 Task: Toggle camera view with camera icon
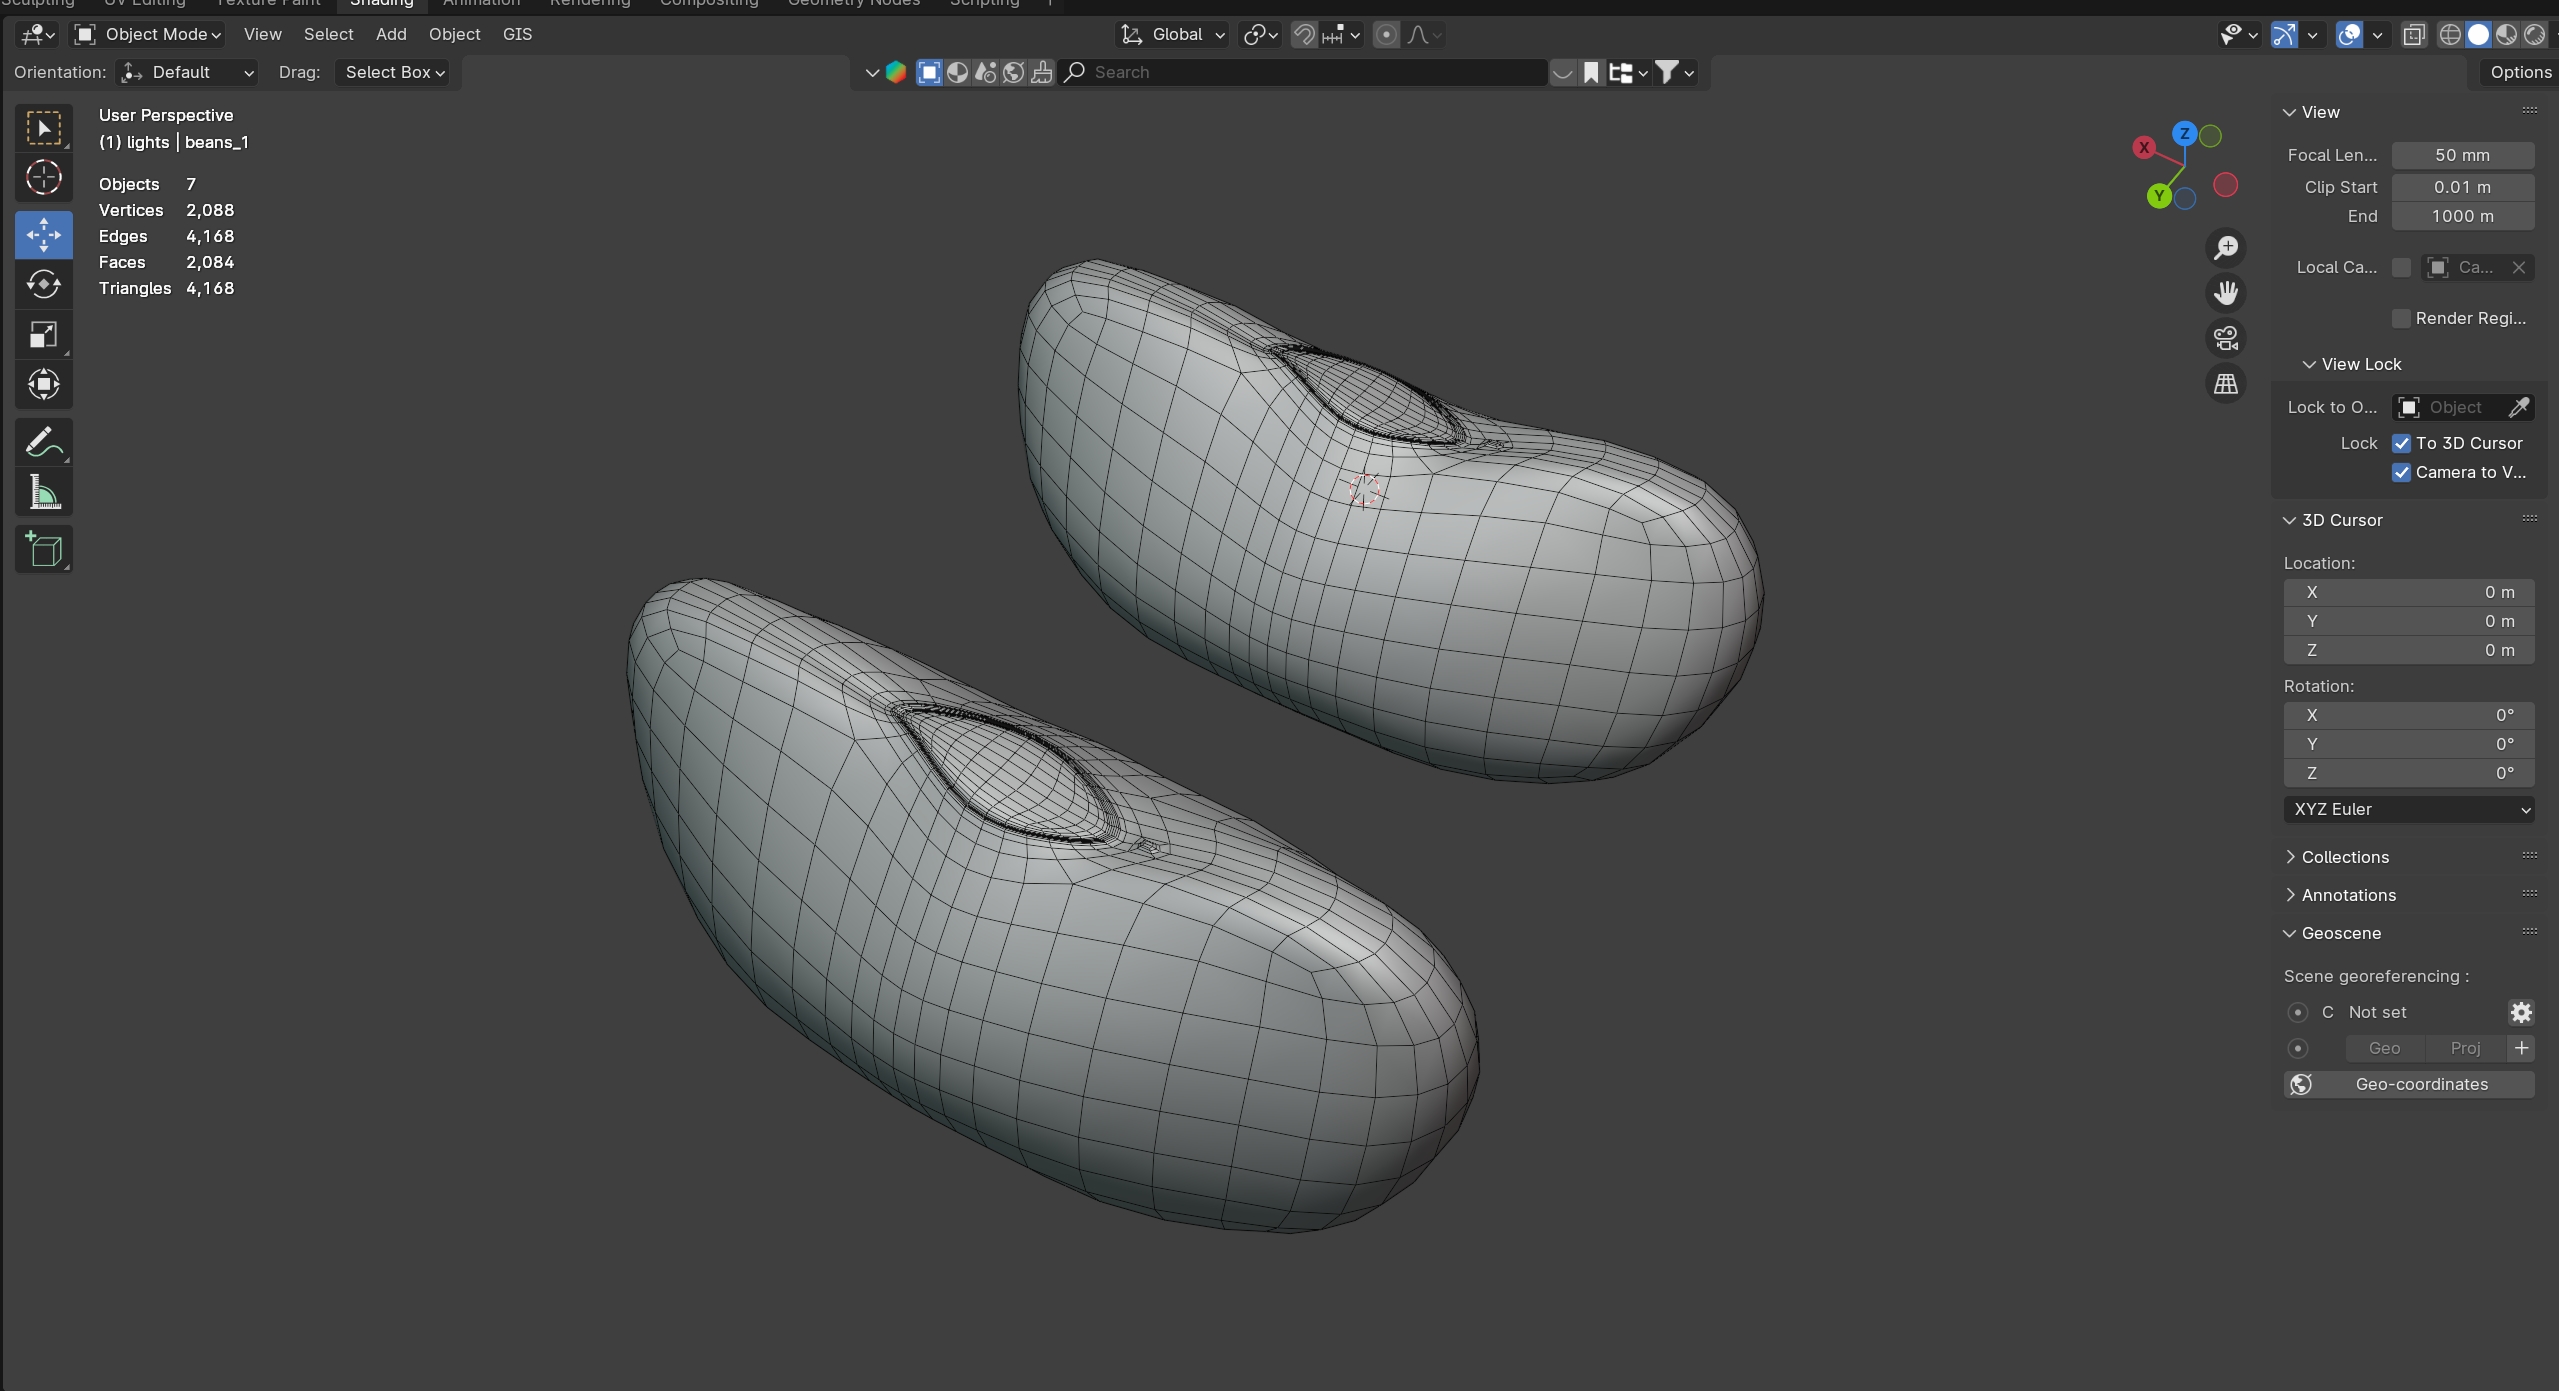(2225, 339)
